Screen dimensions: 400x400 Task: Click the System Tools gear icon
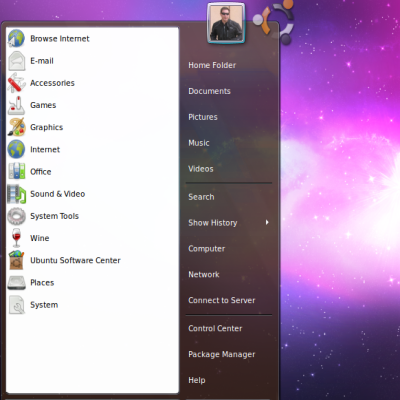coord(16,216)
